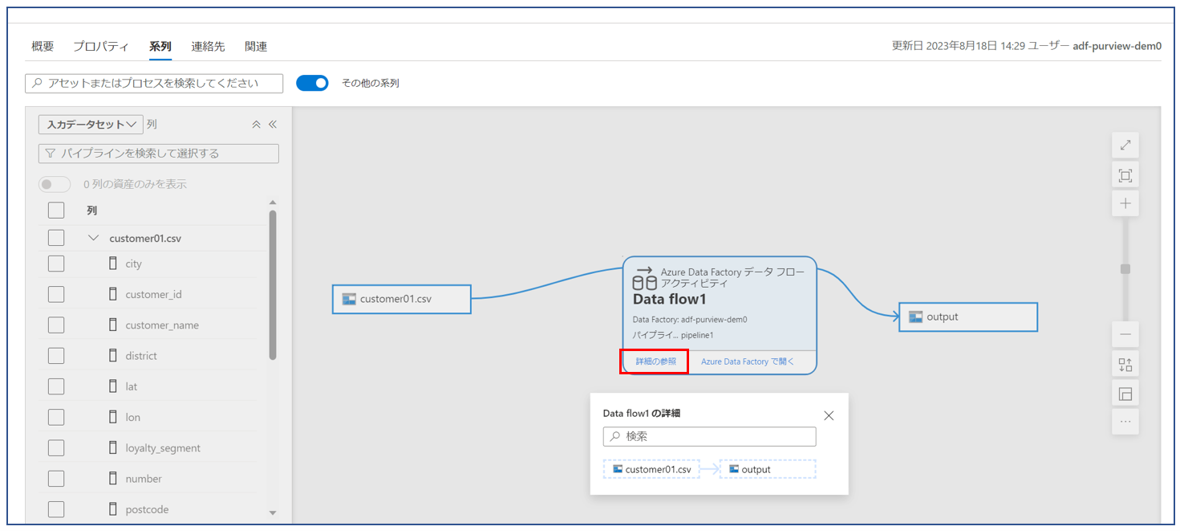Collapse all columns with double-up chevron

pos(256,125)
